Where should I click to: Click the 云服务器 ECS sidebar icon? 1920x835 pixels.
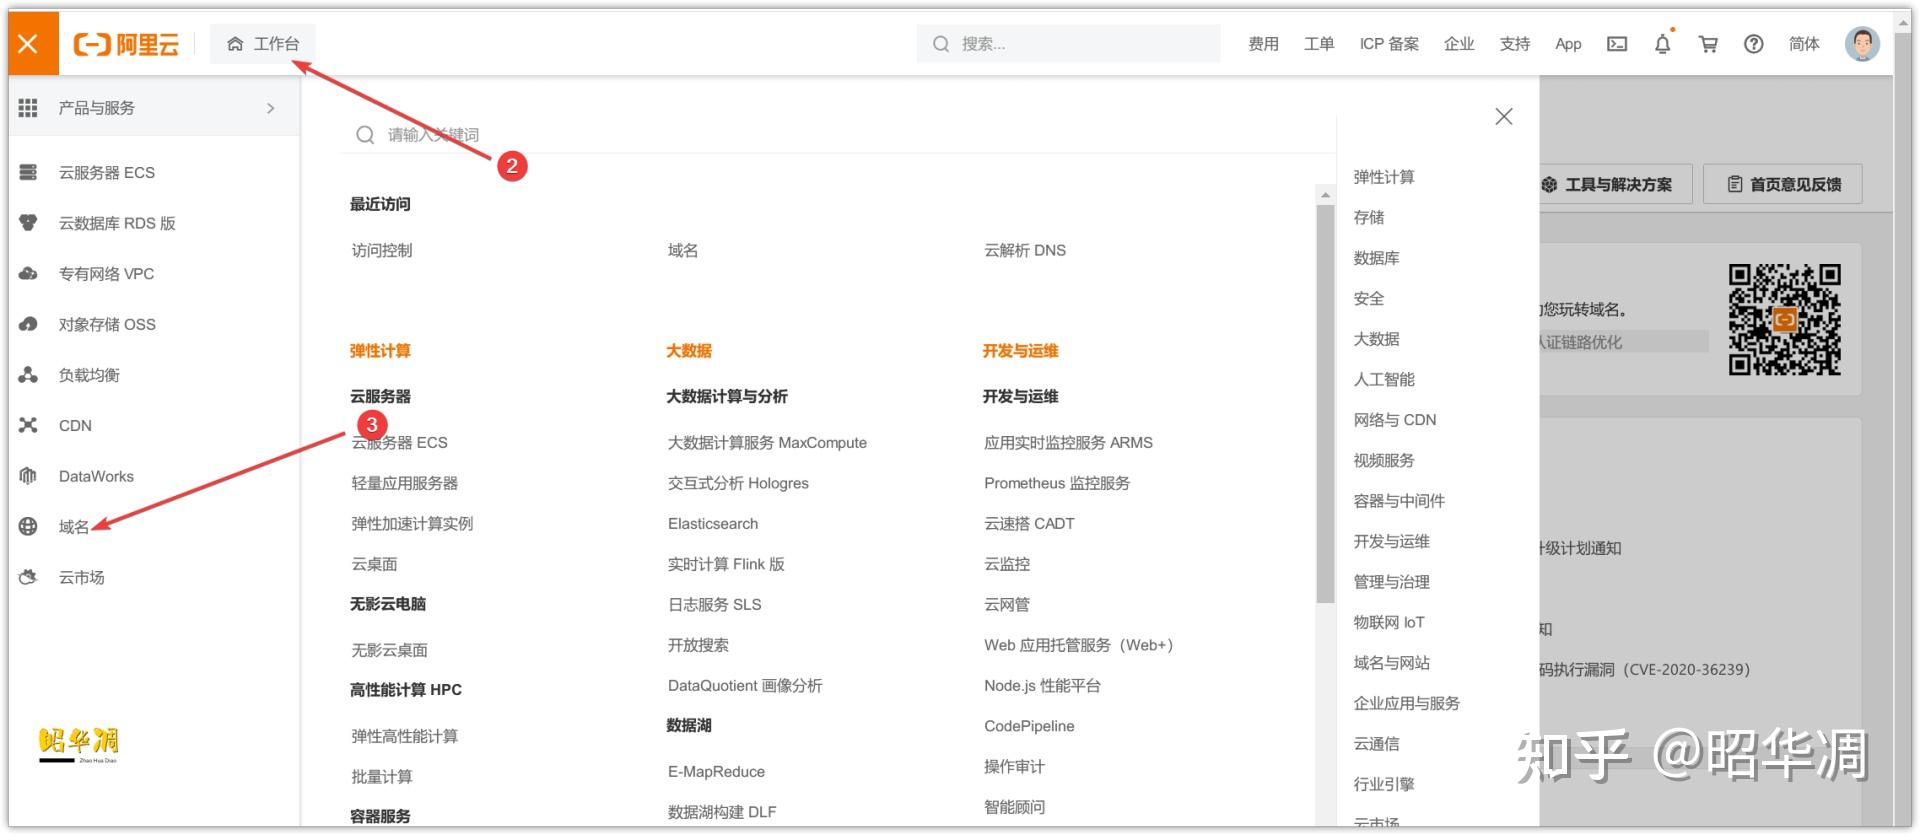[x=28, y=173]
